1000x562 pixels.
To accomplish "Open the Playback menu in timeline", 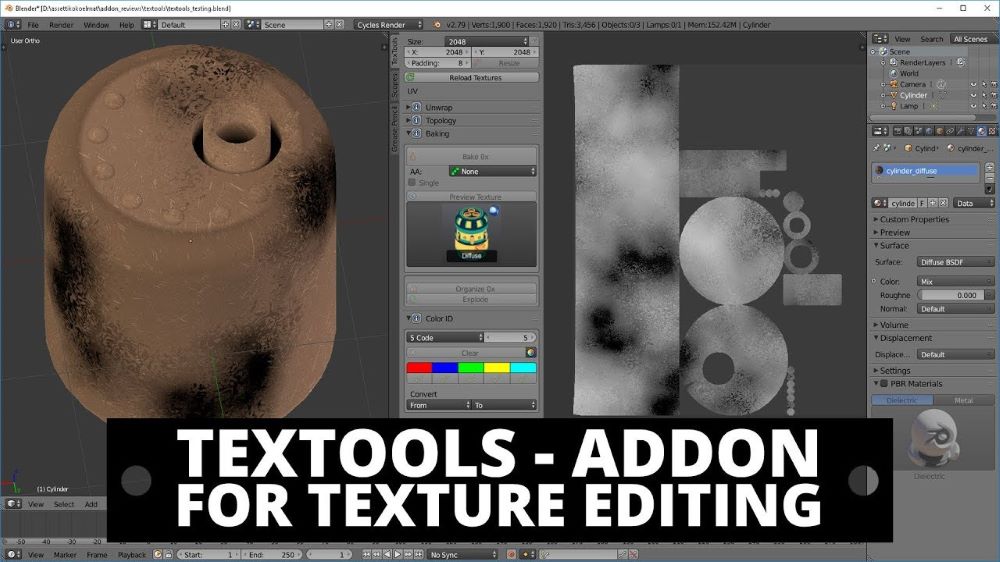I will tap(132, 555).
